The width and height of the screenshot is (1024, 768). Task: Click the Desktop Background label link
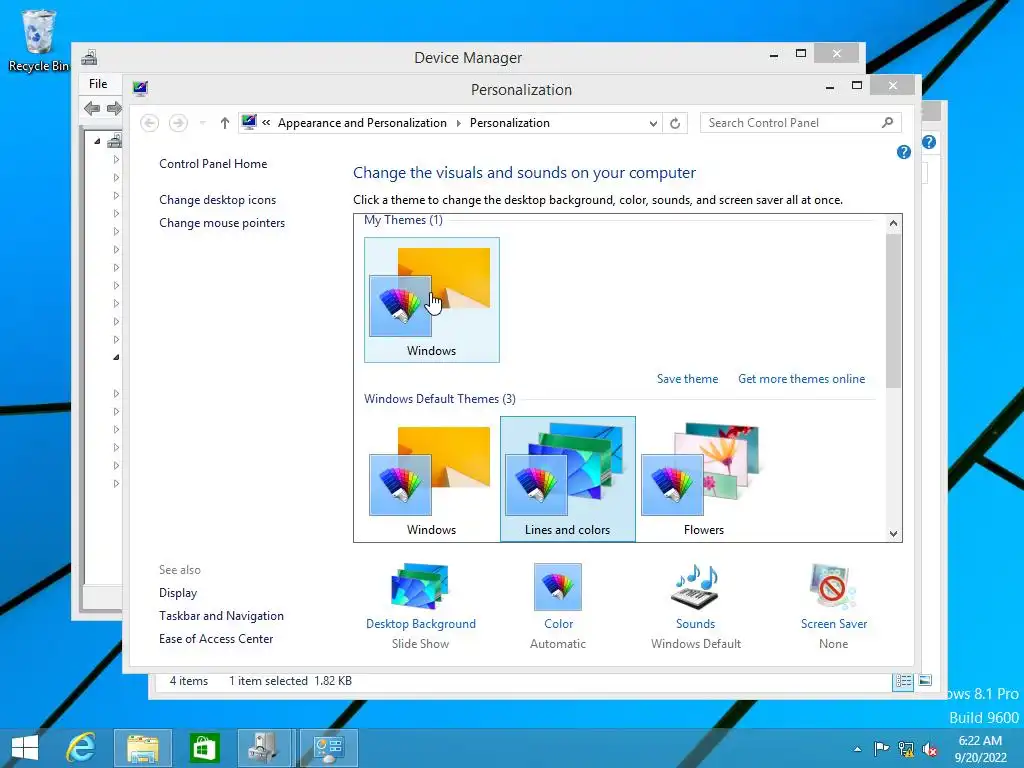click(421, 624)
